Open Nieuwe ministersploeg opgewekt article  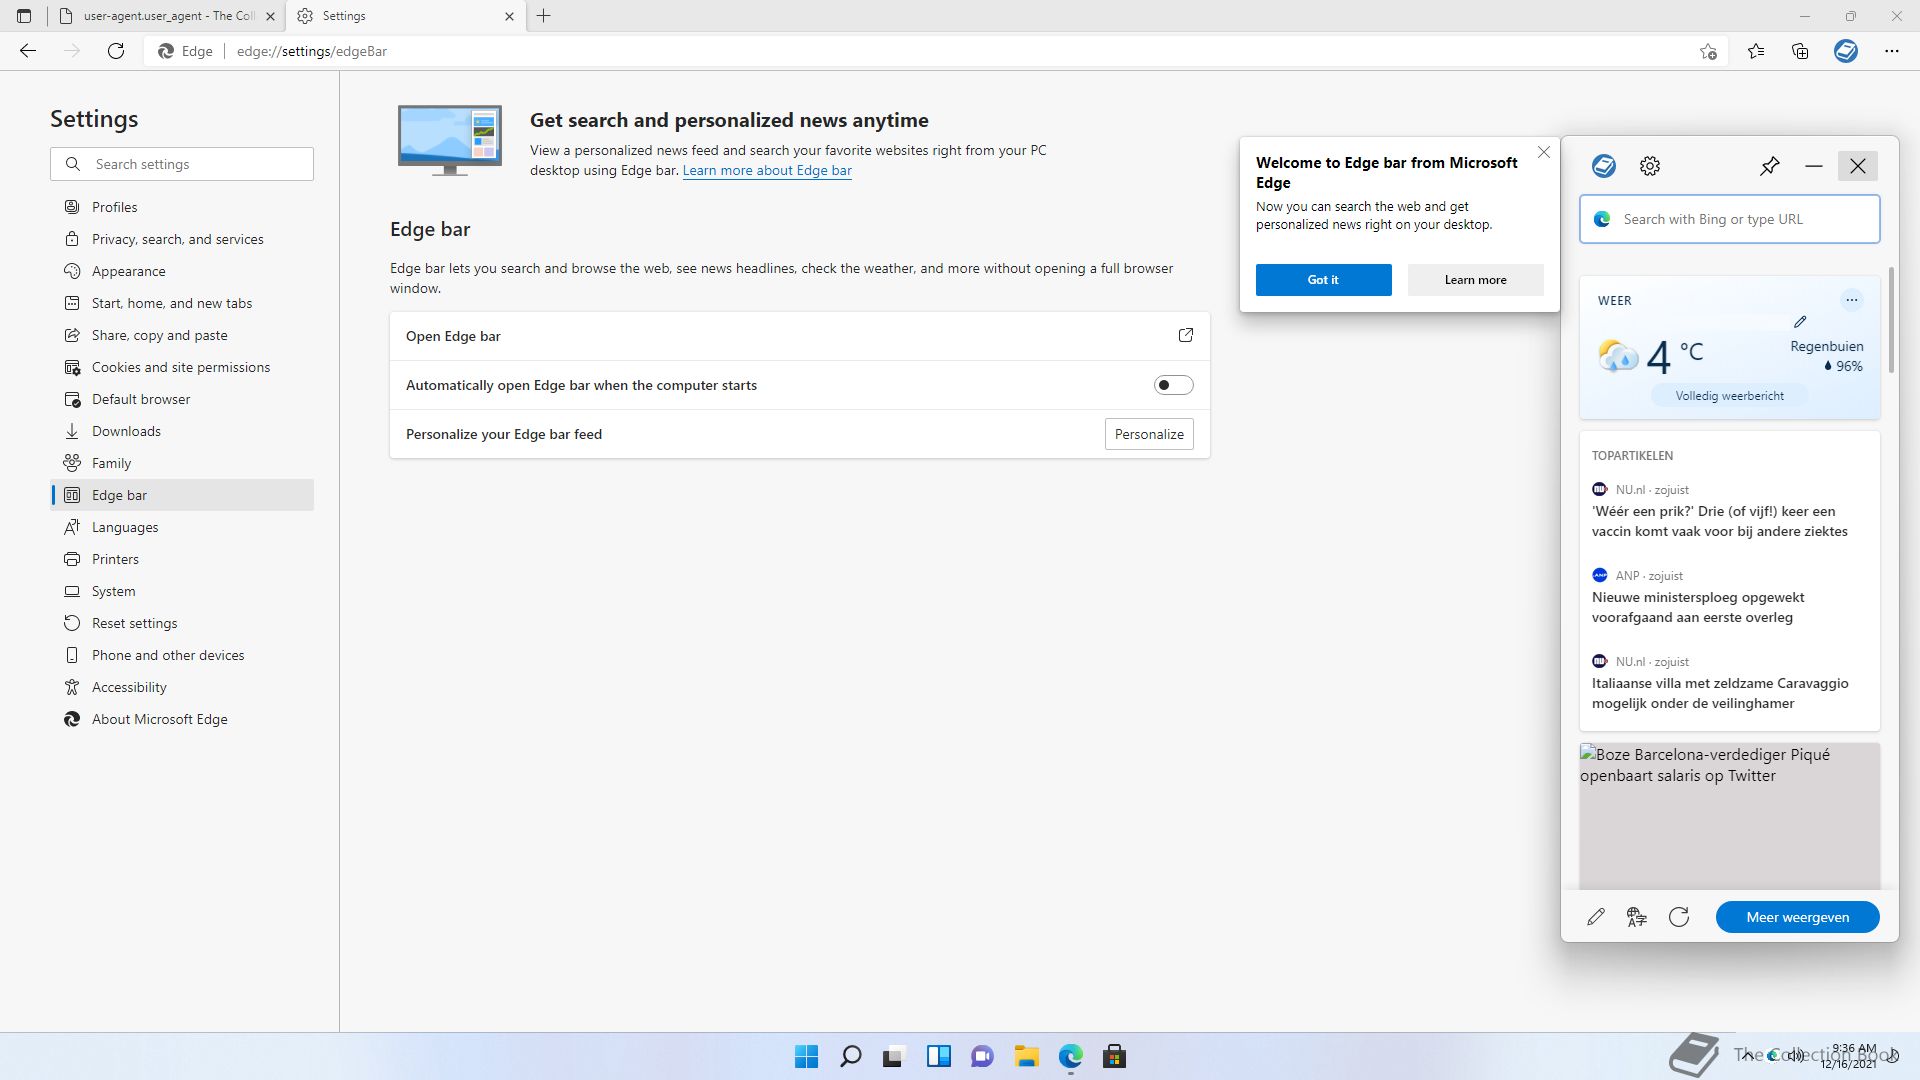point(1698,607)
